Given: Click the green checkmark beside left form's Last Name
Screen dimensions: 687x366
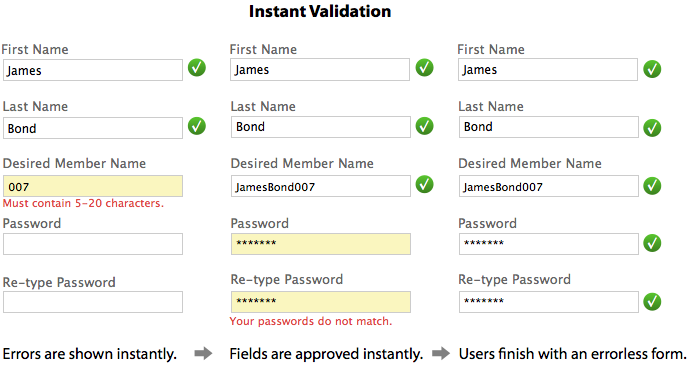Looking at the screenshot, I should pos(197,126).
